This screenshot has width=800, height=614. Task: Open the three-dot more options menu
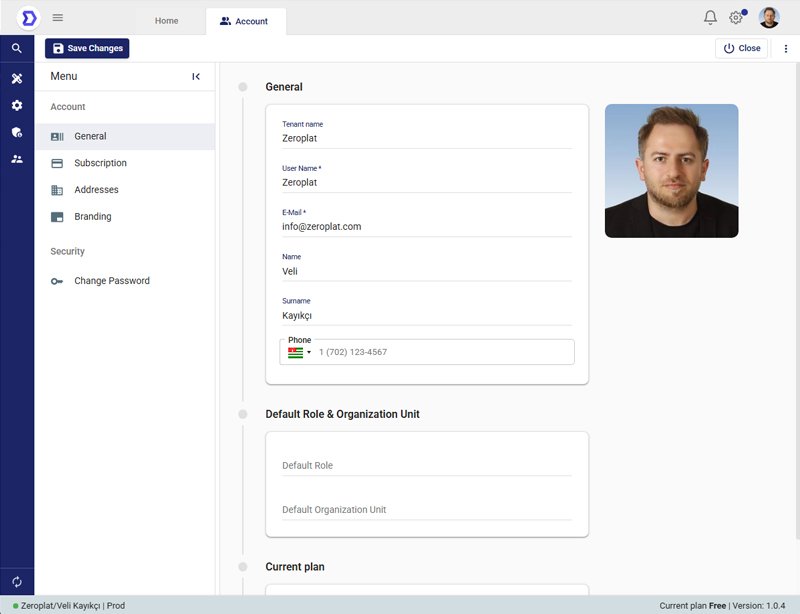(786, 48)
